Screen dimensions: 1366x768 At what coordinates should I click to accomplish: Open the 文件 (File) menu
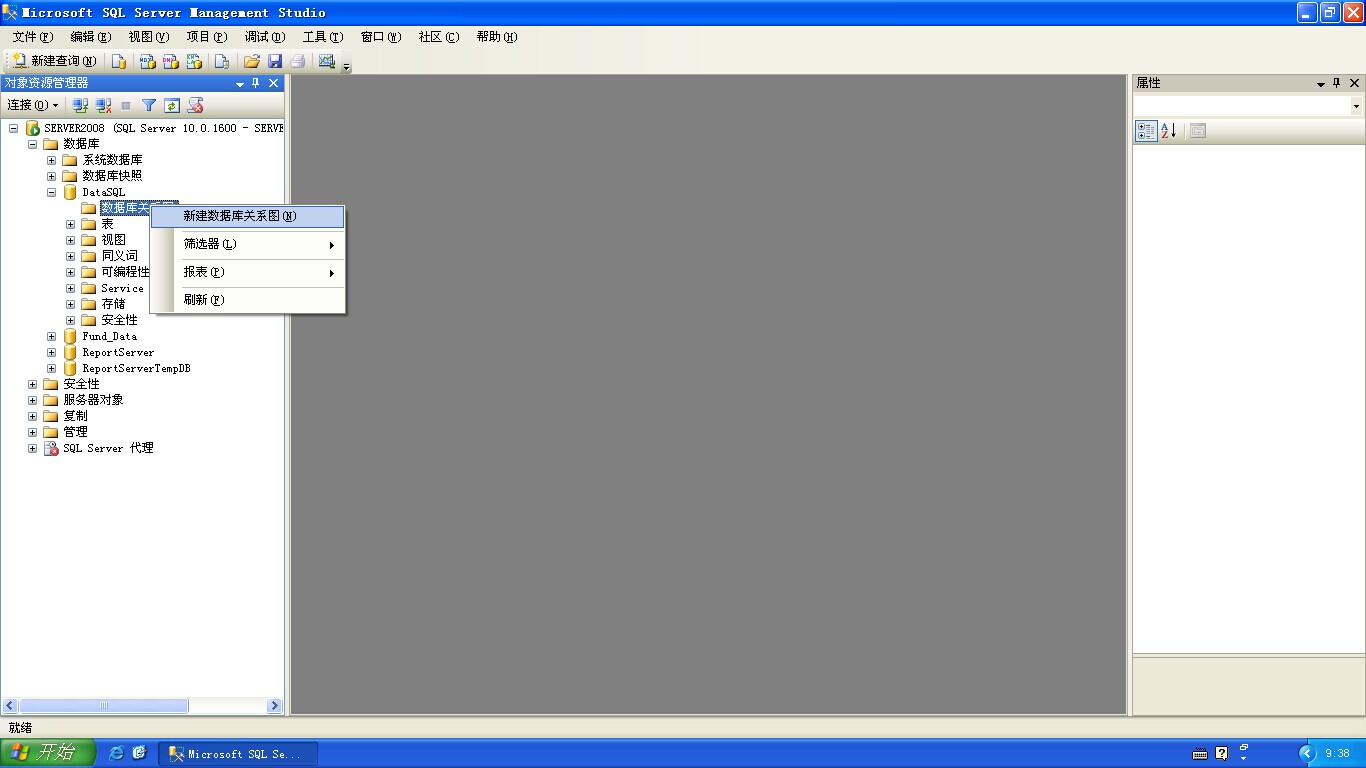(x=33, y=37)
